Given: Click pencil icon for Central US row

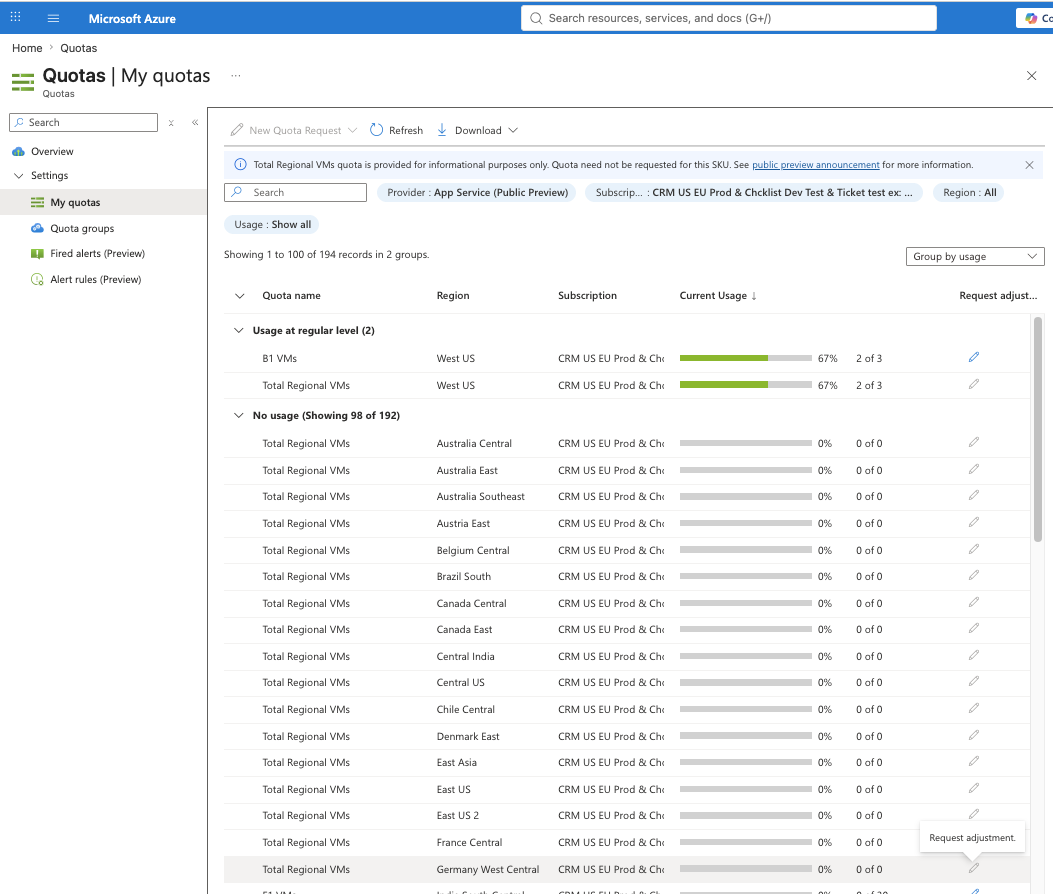Looking at the screenshot, I should click(974, 681).
